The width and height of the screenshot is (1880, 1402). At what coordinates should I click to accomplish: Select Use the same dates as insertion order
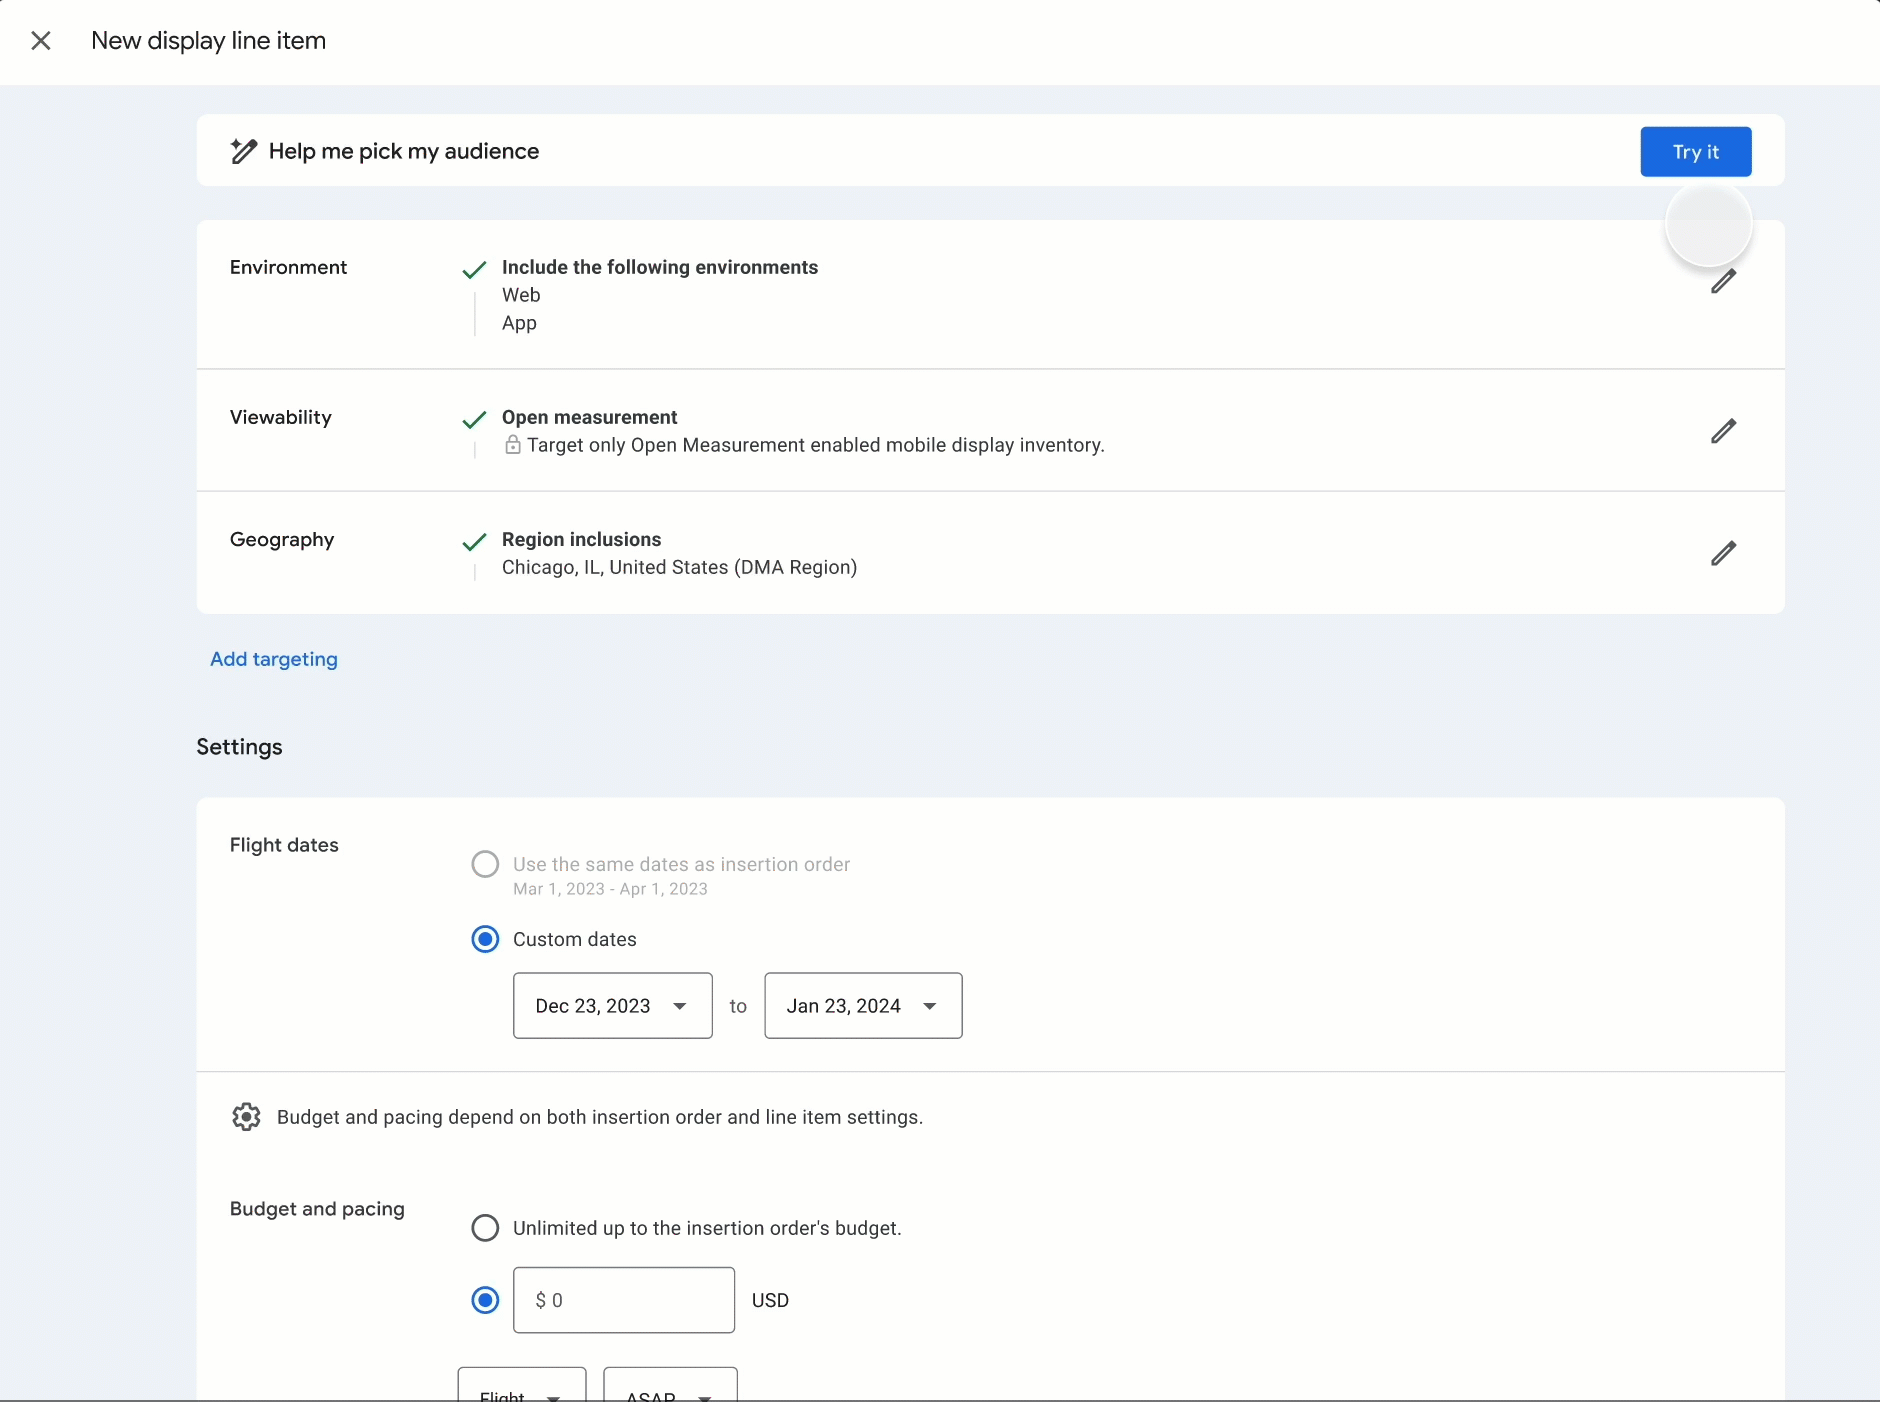pyautogui.click(x=484, y=864)
